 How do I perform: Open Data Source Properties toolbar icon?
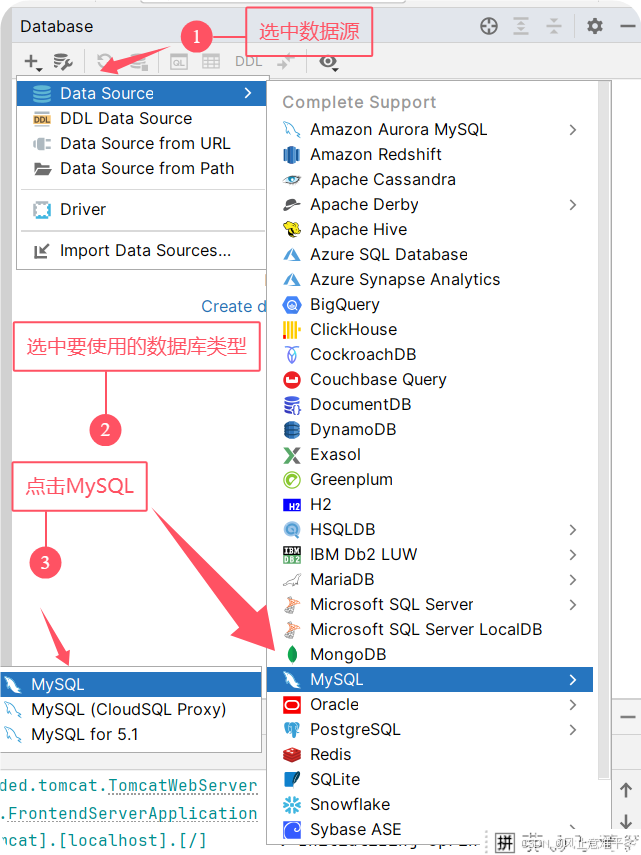(x=63, y=62)
